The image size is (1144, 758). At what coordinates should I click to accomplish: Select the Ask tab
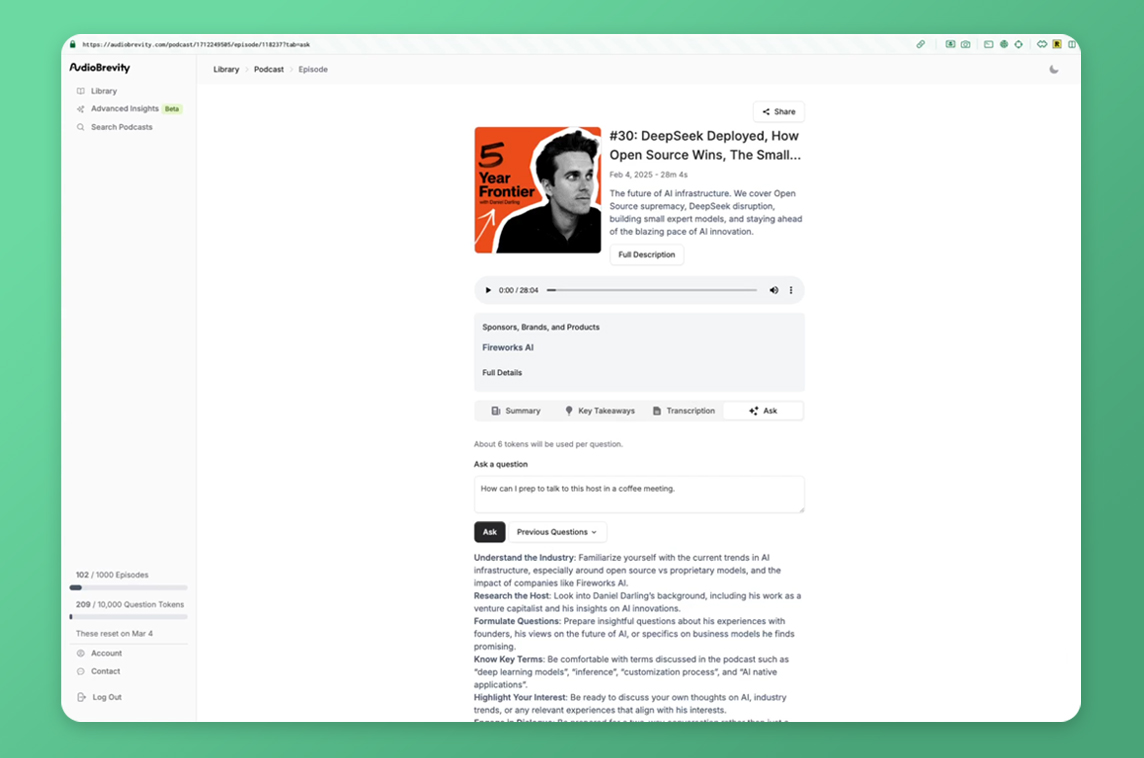(763, 411)
